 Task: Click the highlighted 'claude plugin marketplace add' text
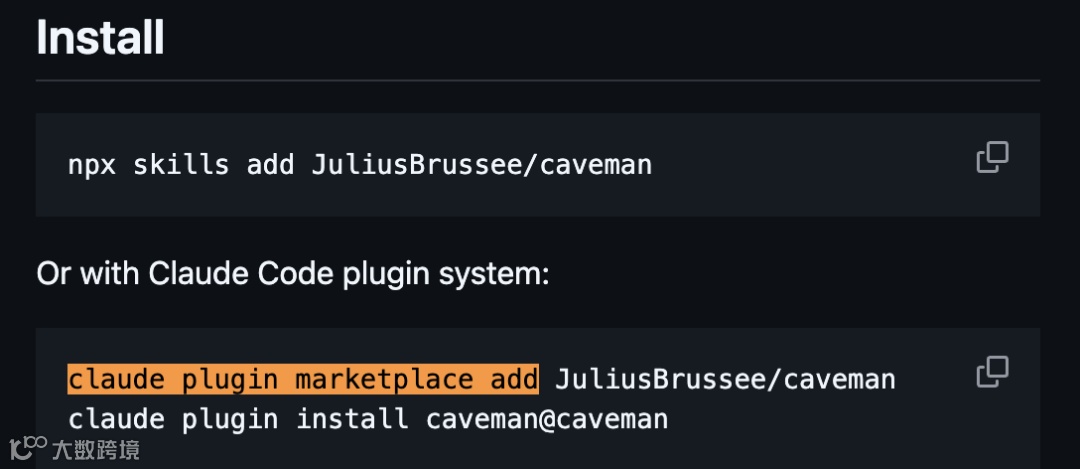(303, 379)
